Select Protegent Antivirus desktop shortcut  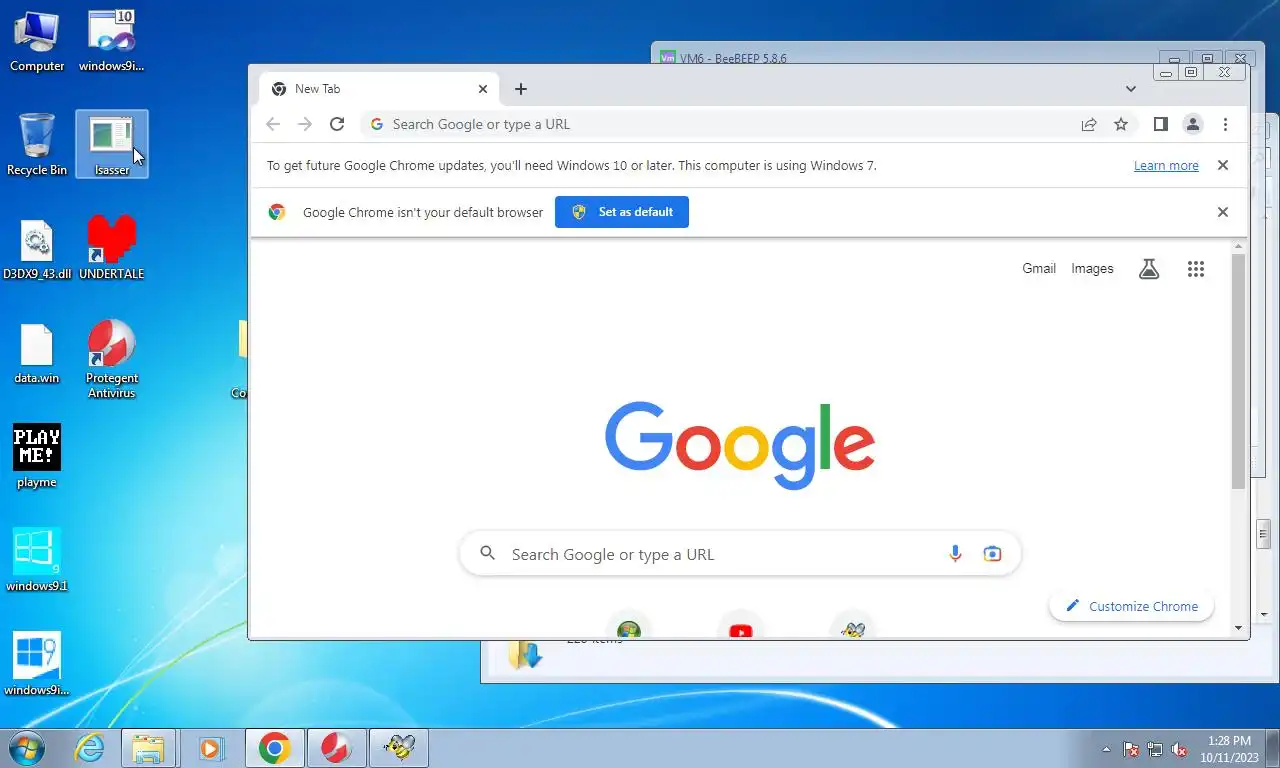pos(112,359)
